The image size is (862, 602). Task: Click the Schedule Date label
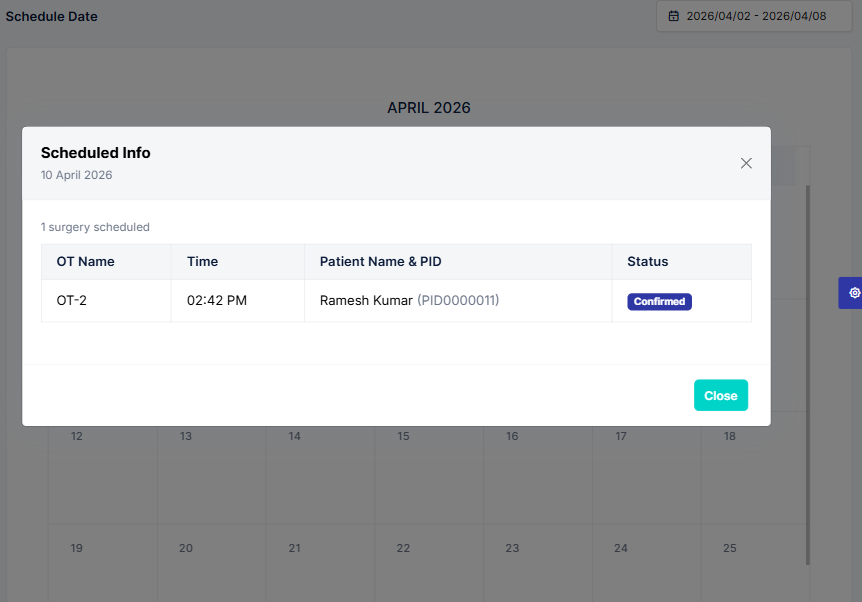click(51, 16)
